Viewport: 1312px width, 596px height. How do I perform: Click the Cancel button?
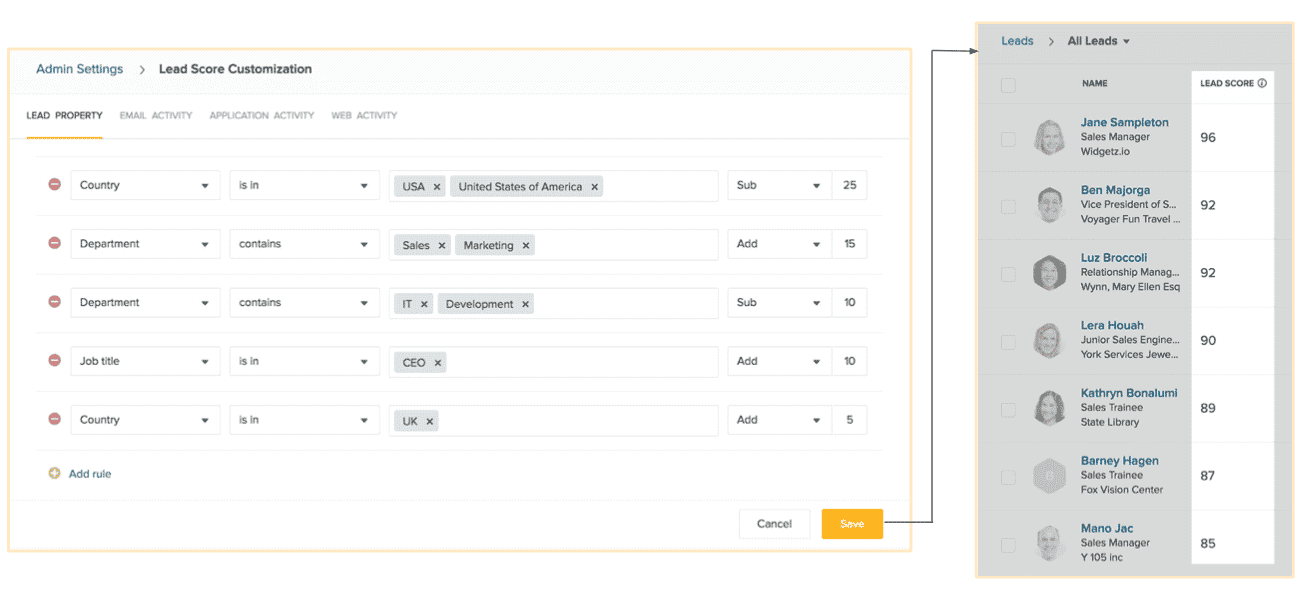point(774,524)
